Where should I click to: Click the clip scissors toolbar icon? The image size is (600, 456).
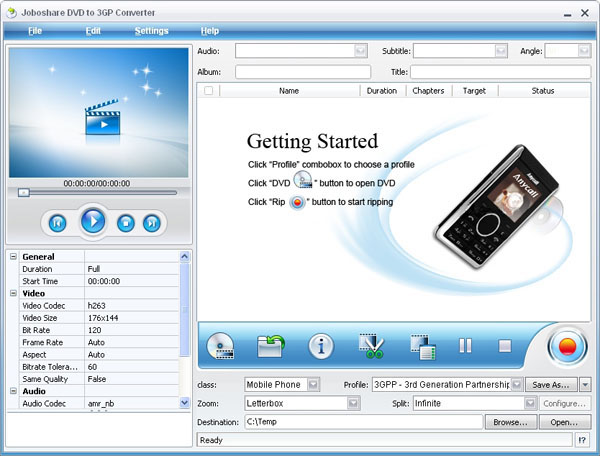point(371,346)
